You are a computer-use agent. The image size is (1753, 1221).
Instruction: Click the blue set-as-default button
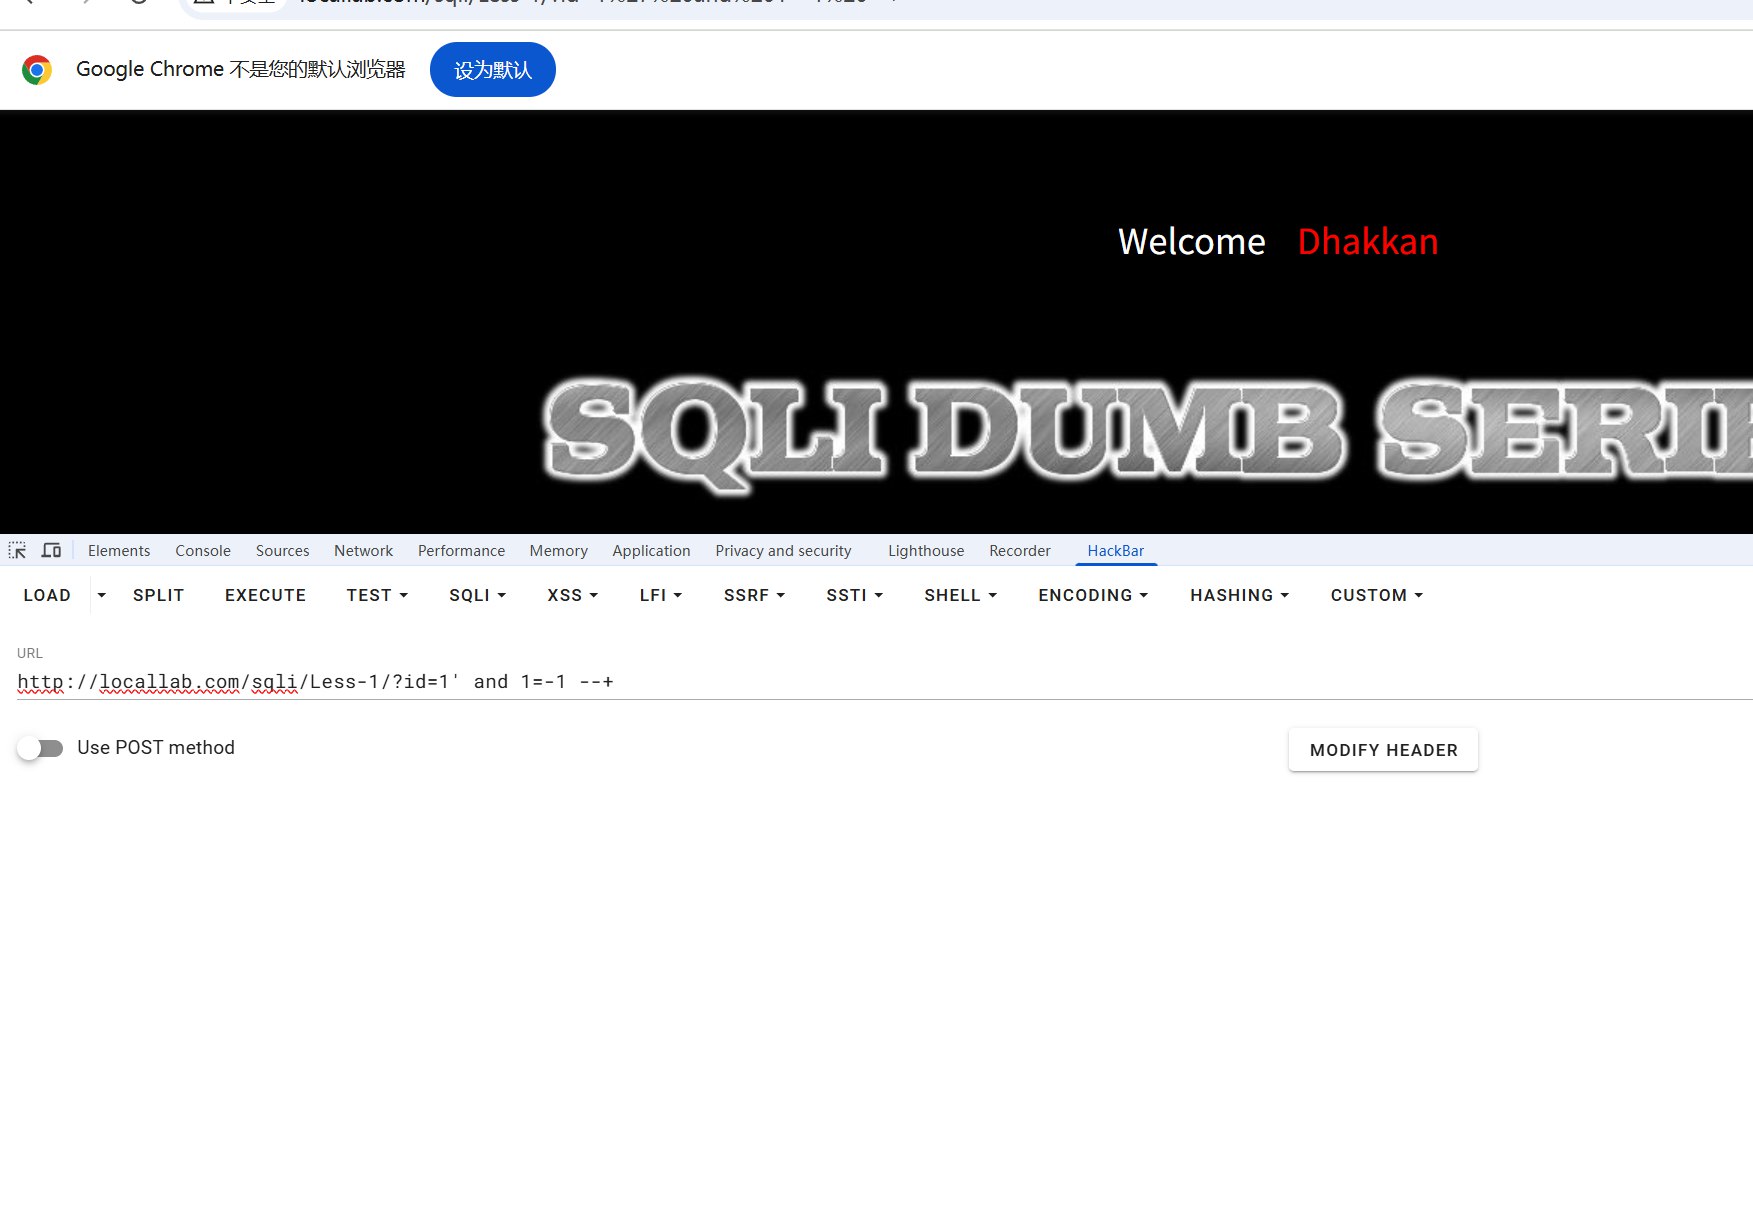[x=492, y=70]
